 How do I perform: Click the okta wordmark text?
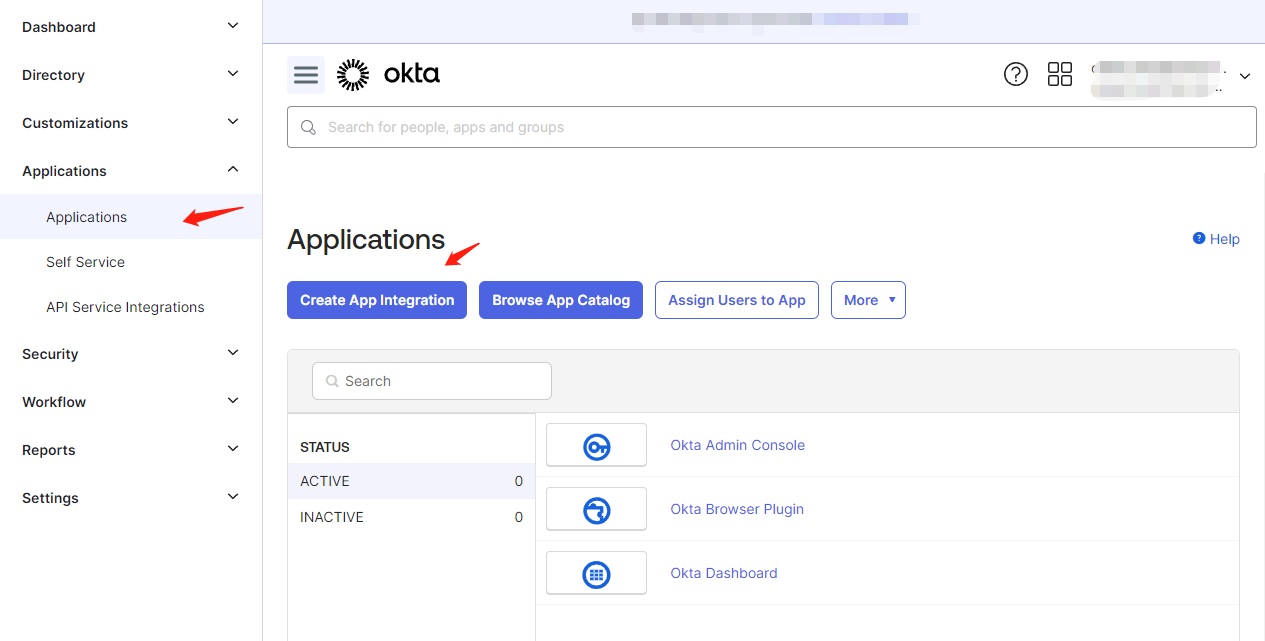coord(411,74)
